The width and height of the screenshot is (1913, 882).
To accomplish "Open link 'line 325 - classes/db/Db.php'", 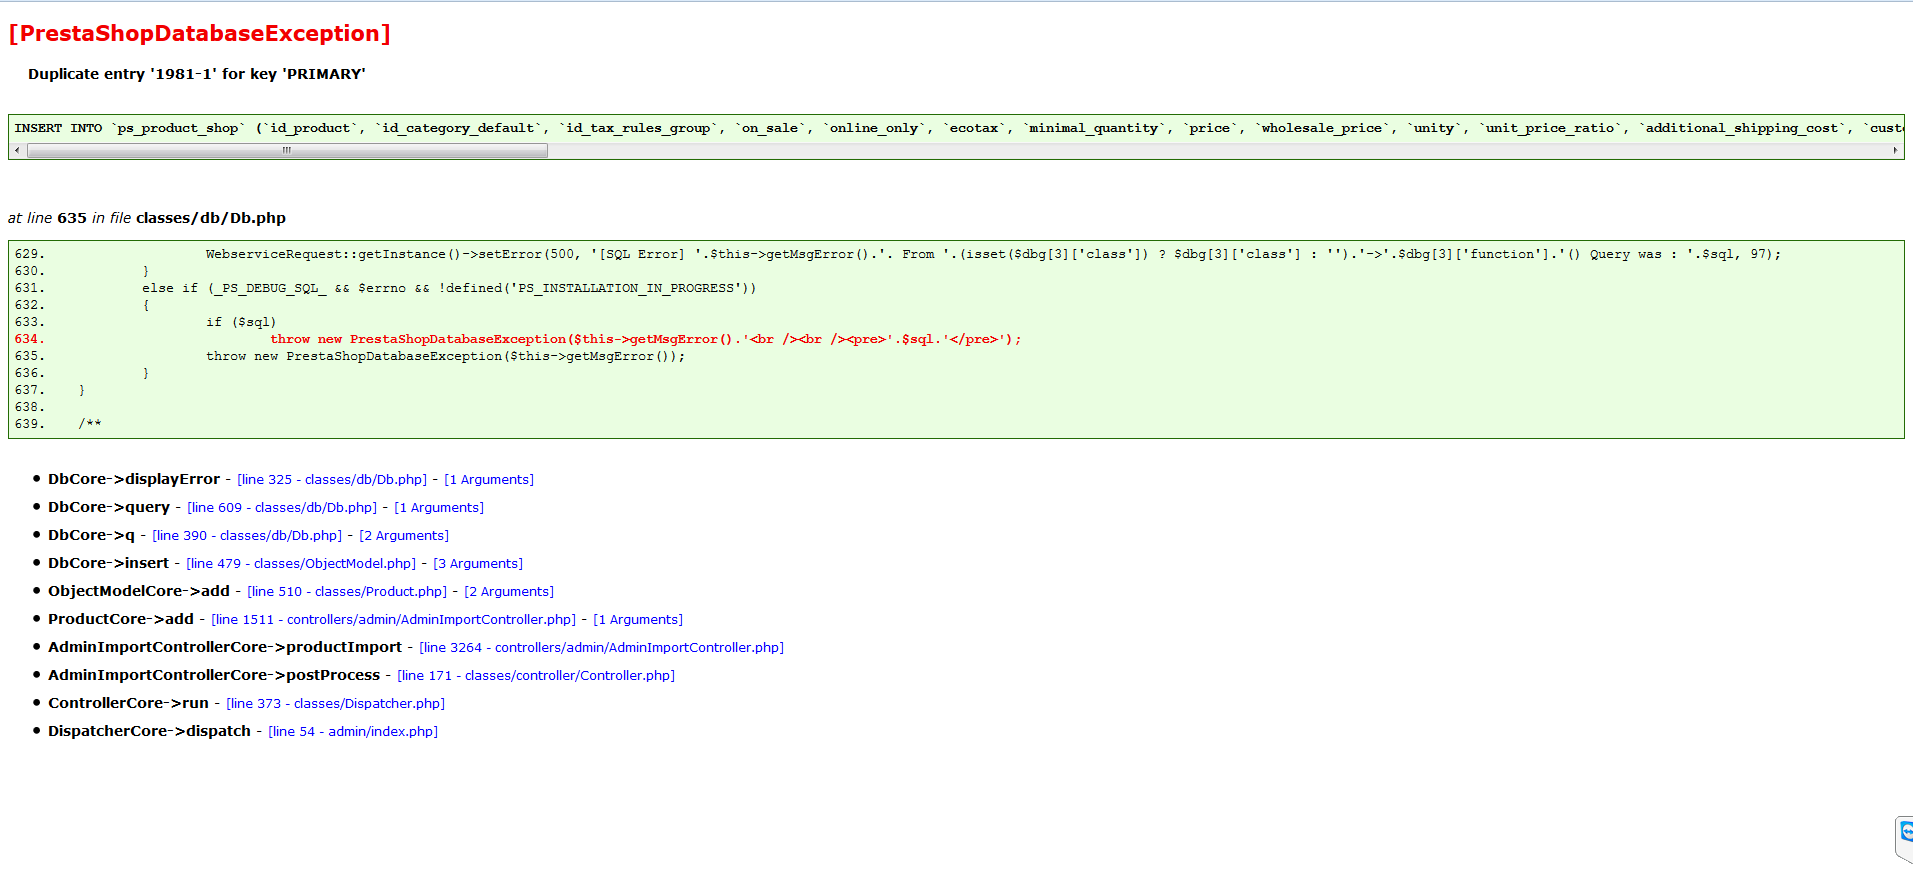I will tap(332, 480).
